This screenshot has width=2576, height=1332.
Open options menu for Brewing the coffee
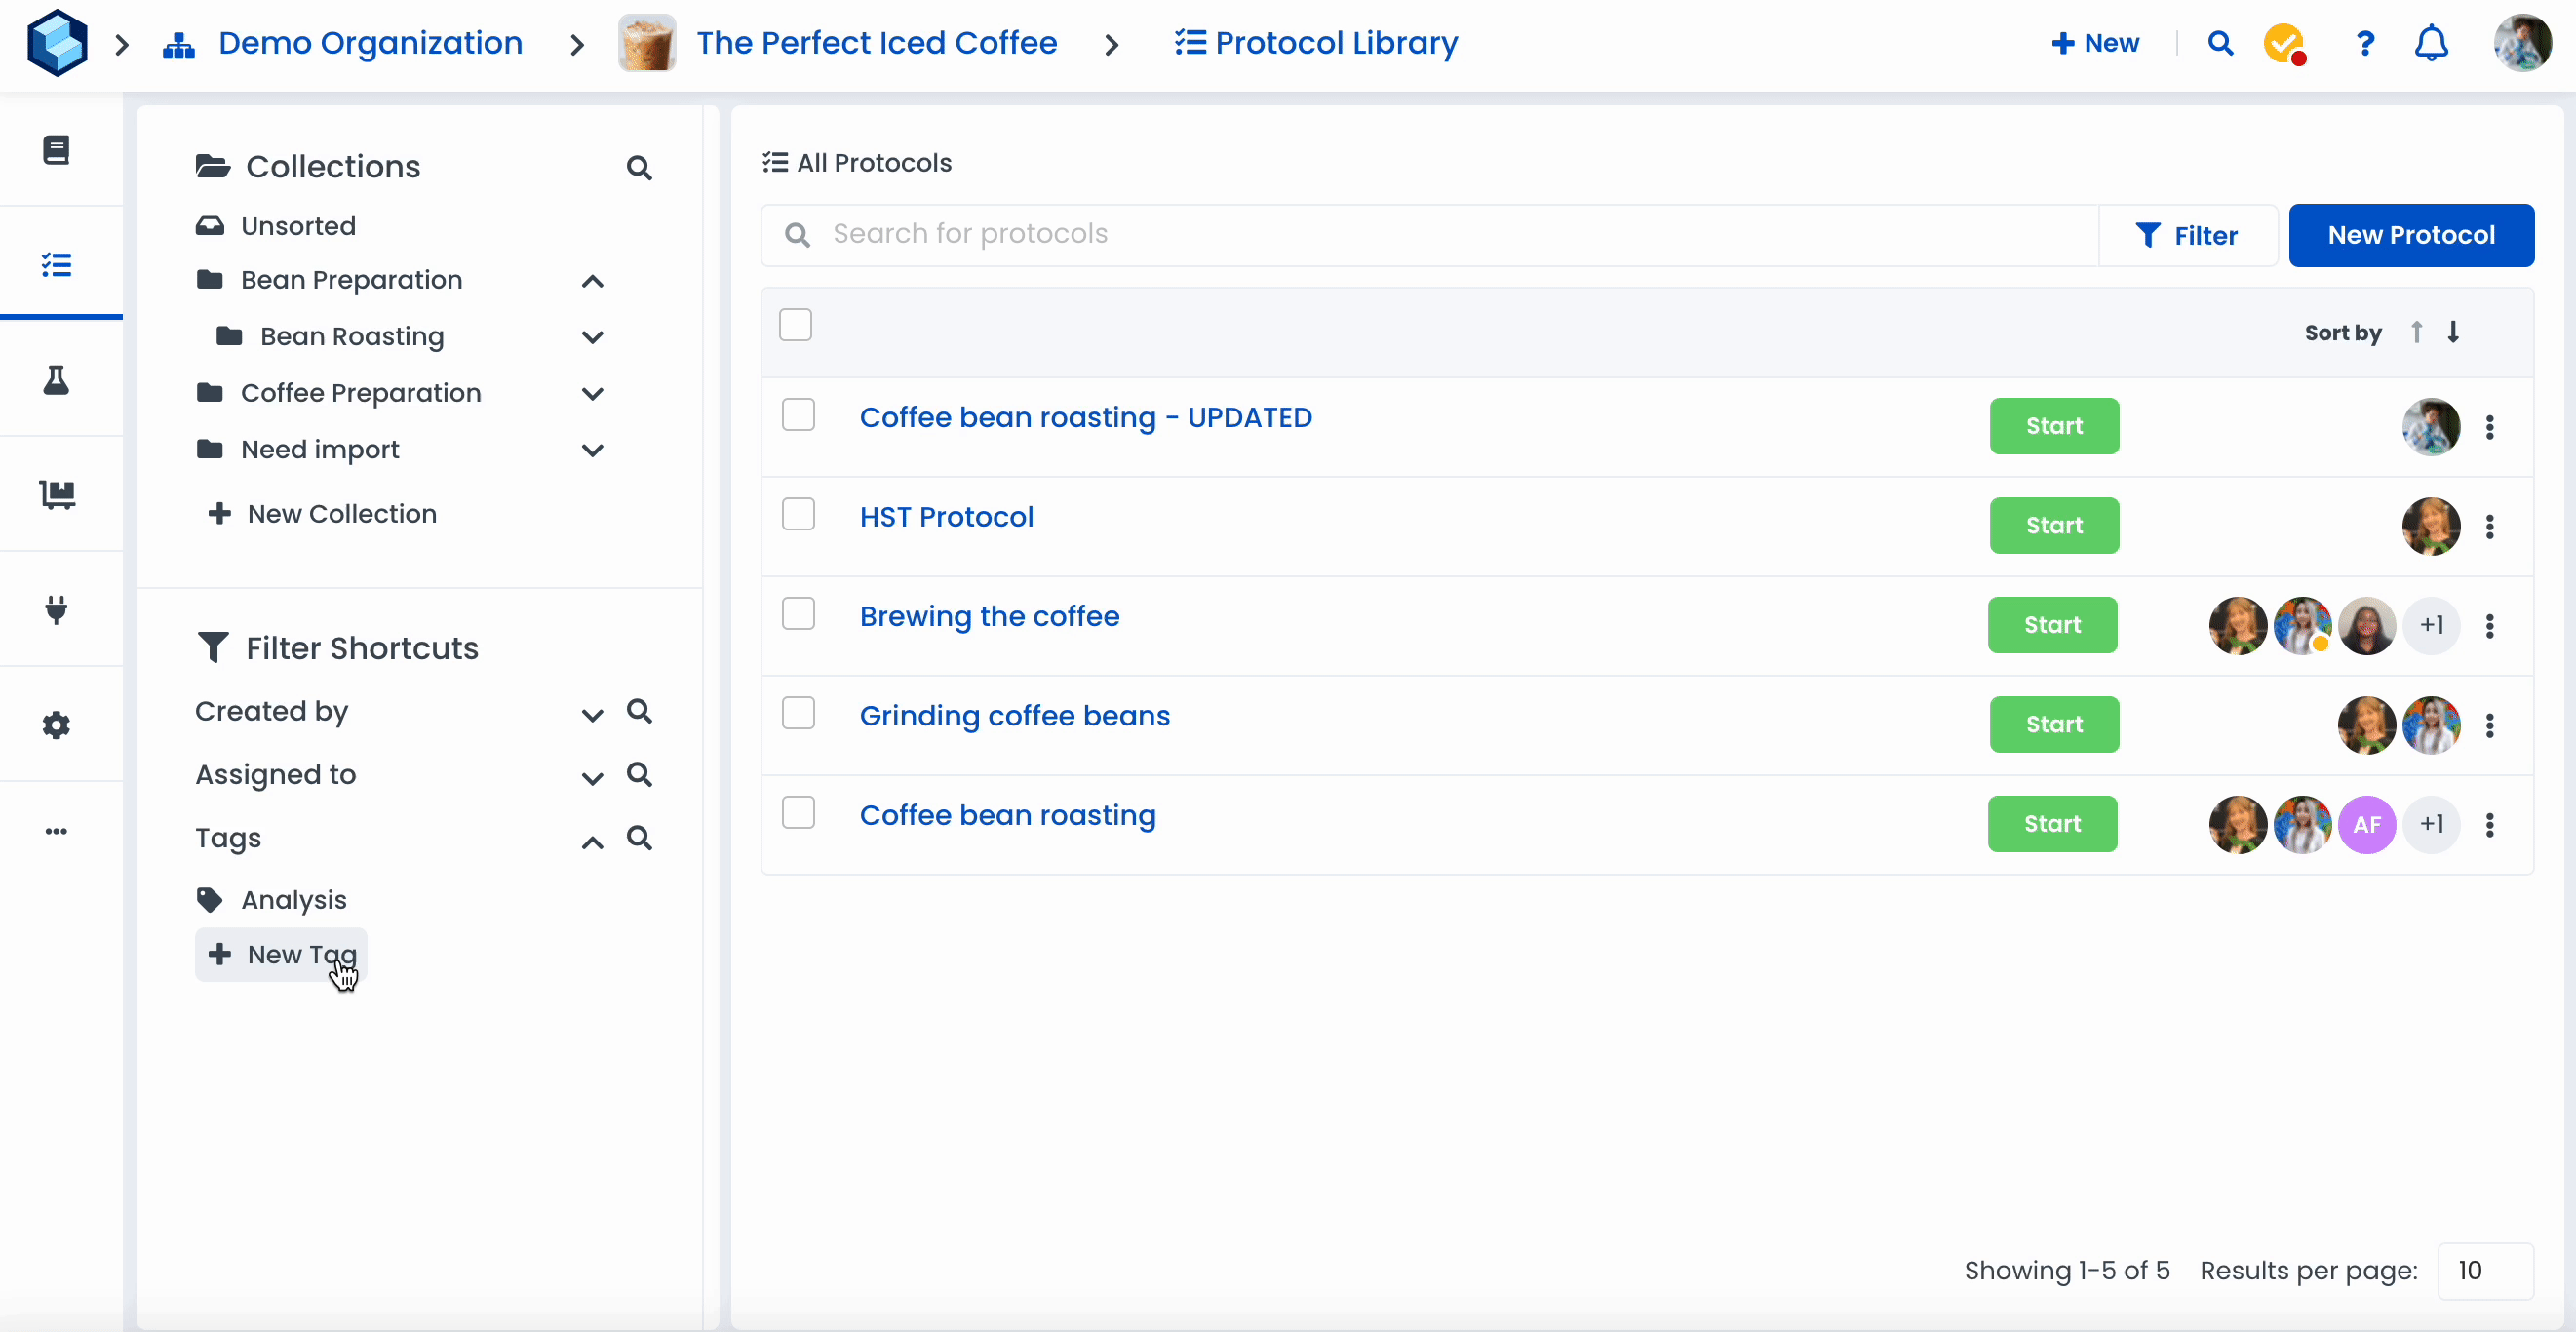tap(2490, 626)
